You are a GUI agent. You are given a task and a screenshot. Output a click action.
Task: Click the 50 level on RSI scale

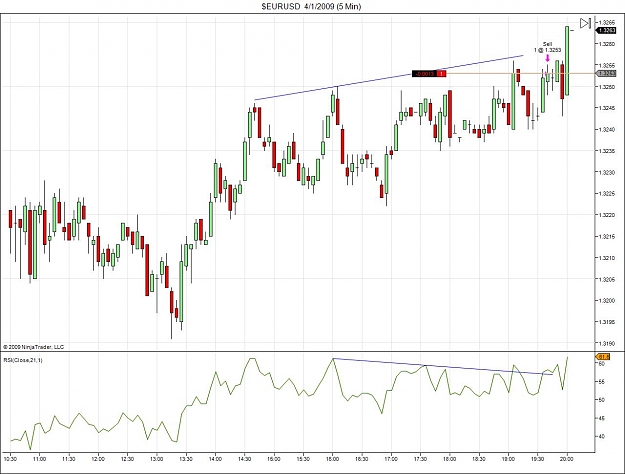(x=601, y=400)
